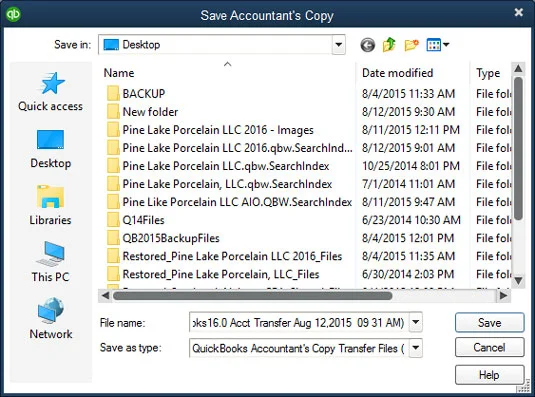The height and width of the screenshot is (397, 535).
Task: Click into the File name field
Action: point(299,322)
